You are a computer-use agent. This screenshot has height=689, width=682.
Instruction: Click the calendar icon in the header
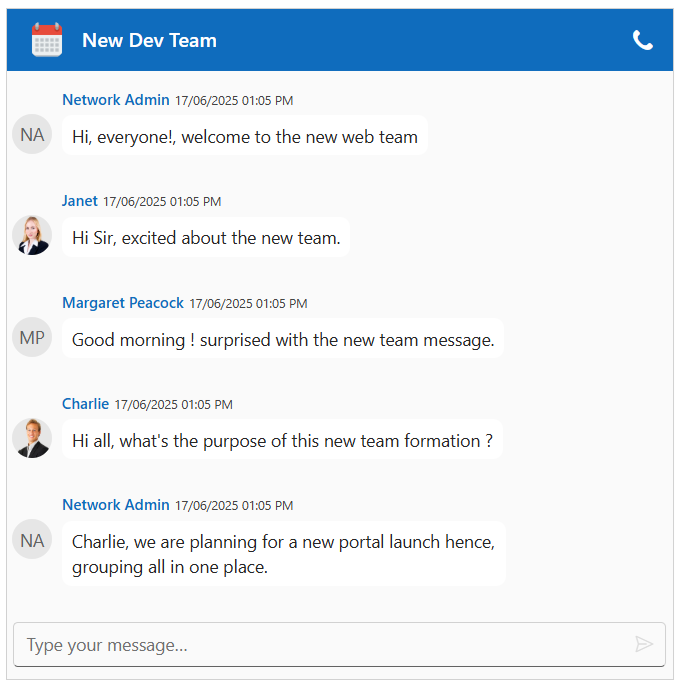[x=47, y=40]
